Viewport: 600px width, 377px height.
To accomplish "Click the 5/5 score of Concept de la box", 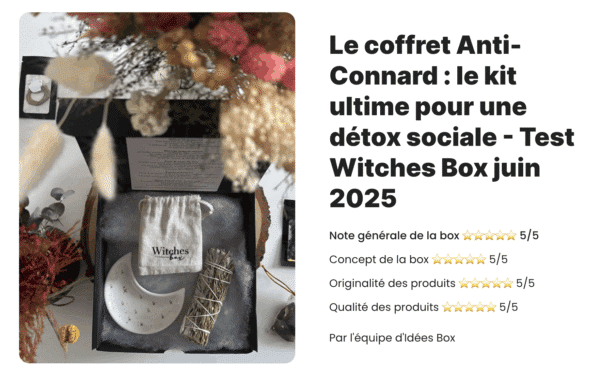I will (498, 259).
